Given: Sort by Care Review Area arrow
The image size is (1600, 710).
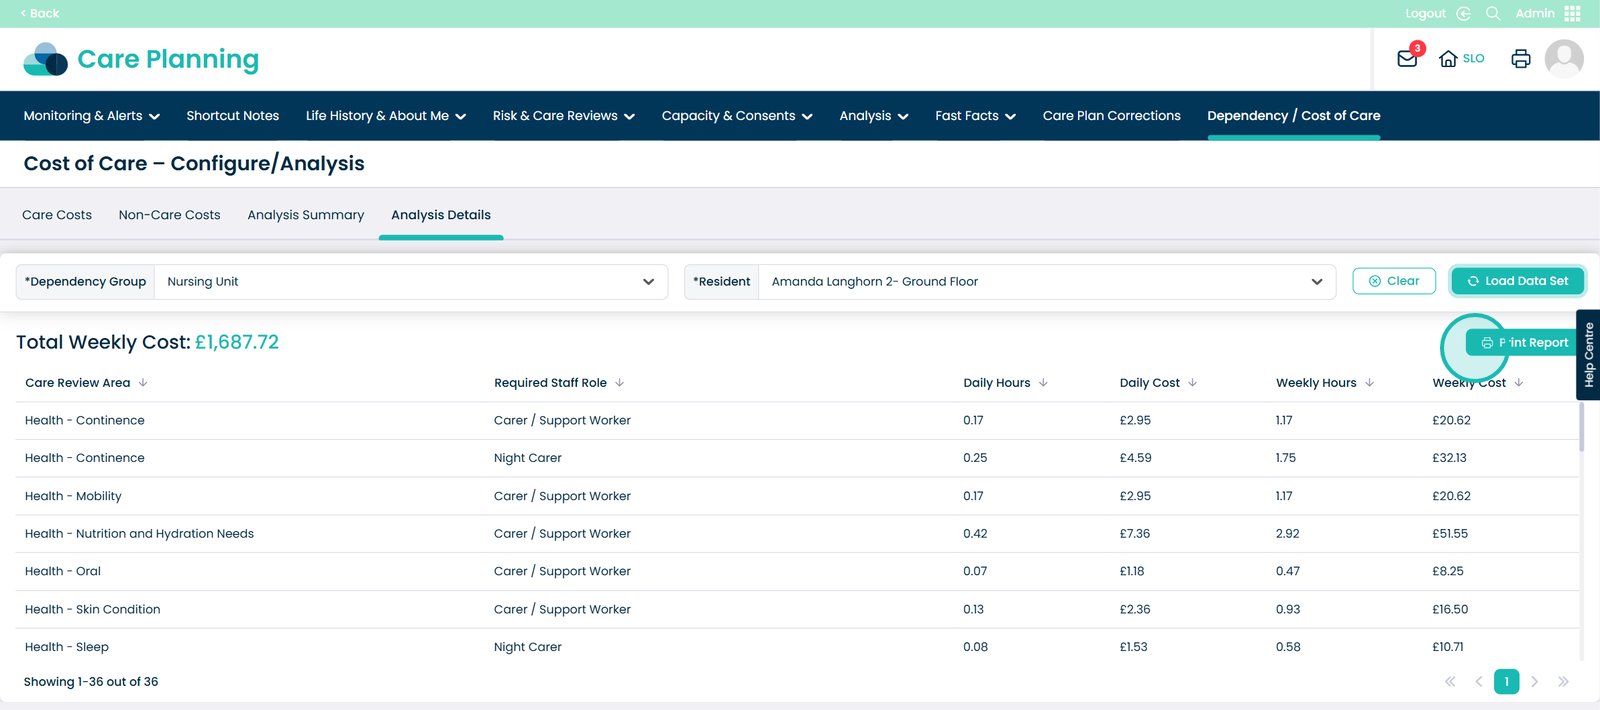Looking at the screenshot, I should pos(143,383).
